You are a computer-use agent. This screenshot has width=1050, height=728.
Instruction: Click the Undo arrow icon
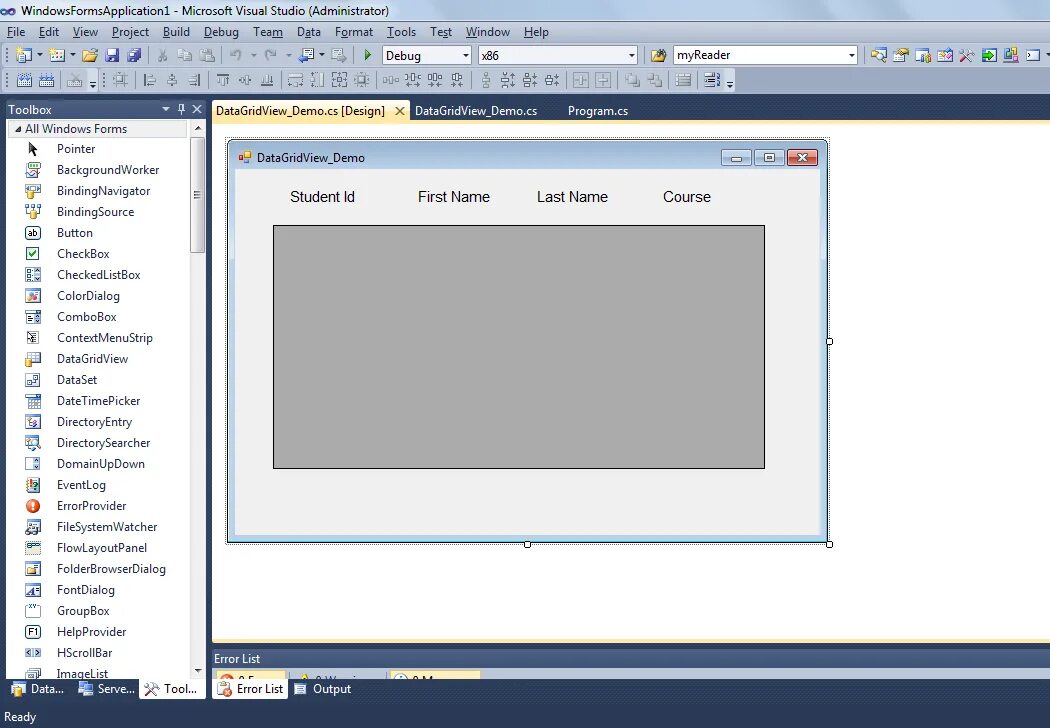pyautogui.click(x=236, y=56)
